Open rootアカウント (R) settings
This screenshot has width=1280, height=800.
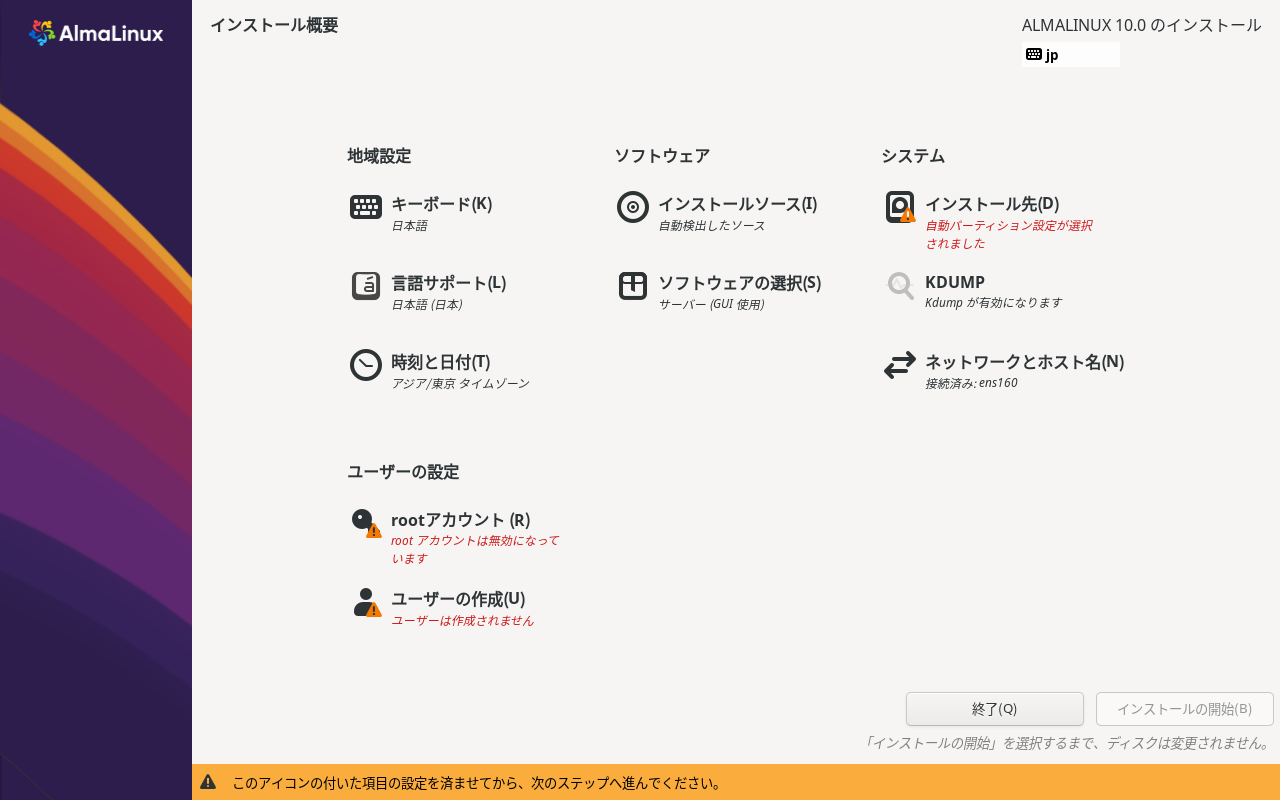click(461, 520)
